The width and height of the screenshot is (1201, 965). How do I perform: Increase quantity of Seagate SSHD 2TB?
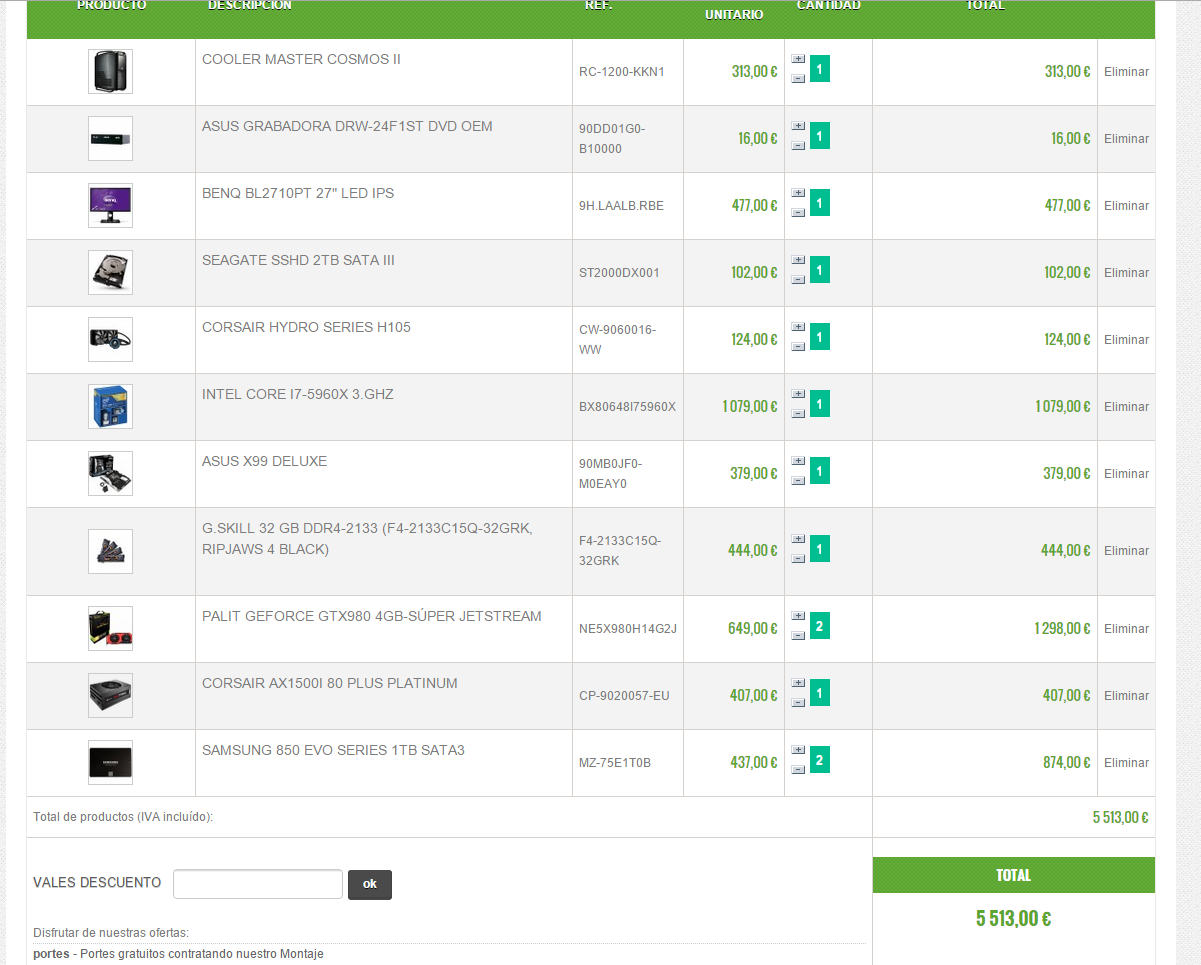(x=798, y=259)
